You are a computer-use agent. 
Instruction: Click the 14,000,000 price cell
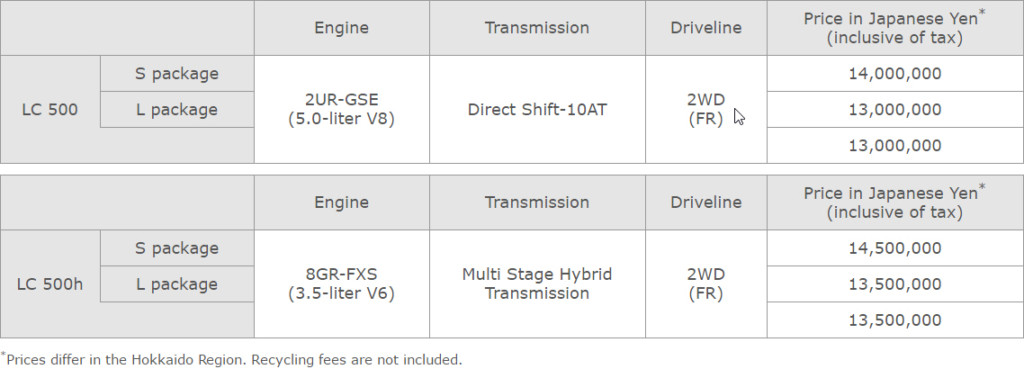(895, 74)
